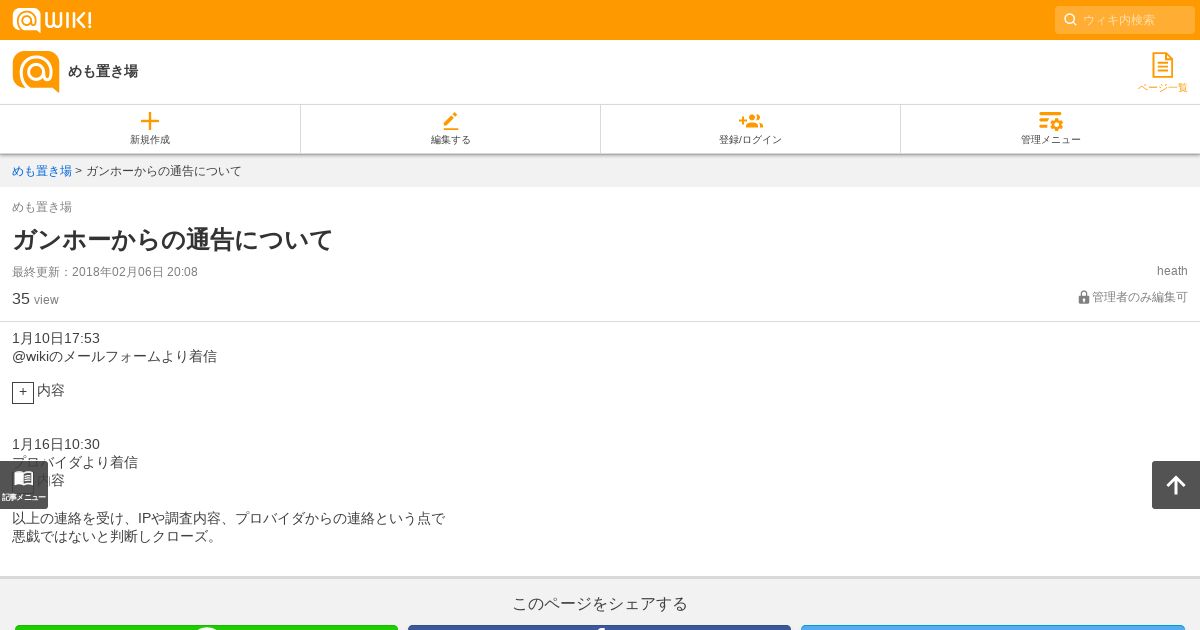Open the 管理メニュー settings icon
Screen dimensions: 1200x630
click(x=1050, y=121)
